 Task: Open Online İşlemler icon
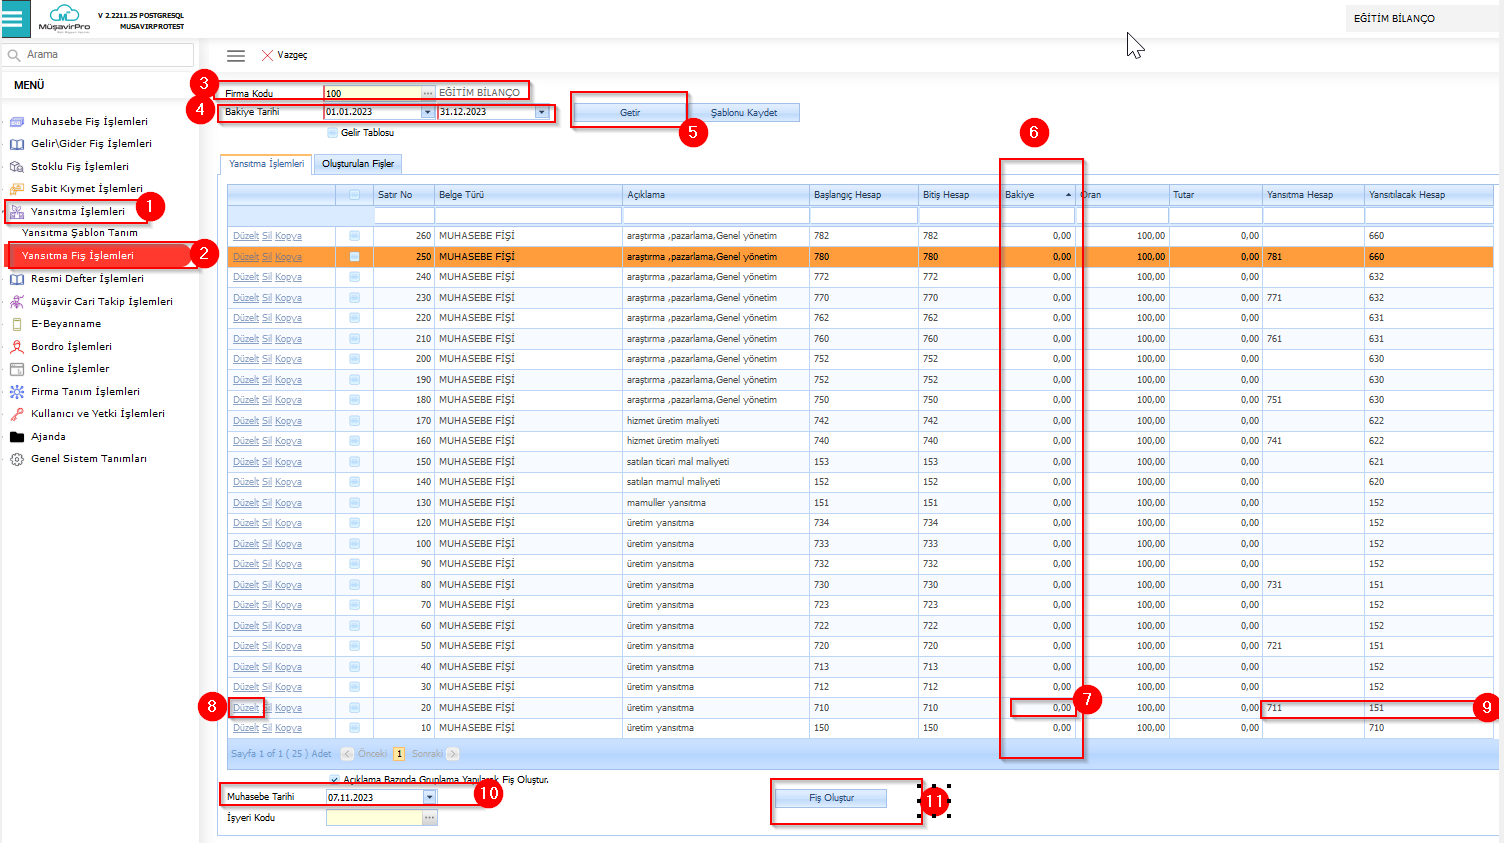click(x=17, y=369)
